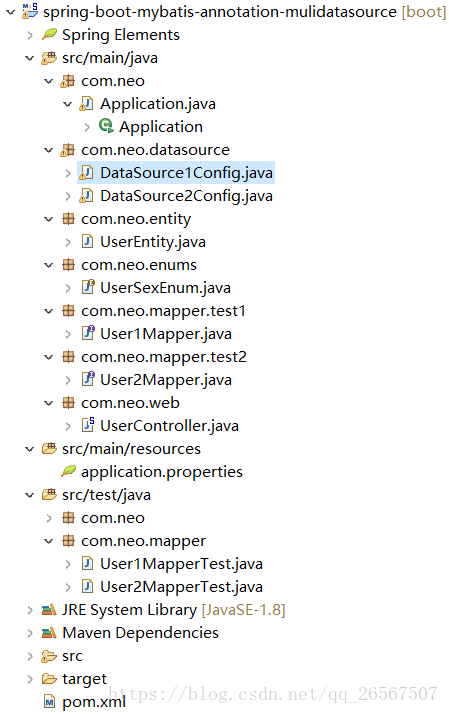The width and height of the screenshot is (449, 714).
Task: Click the file icon of UserEntity.java
Action: pos(87,241)
